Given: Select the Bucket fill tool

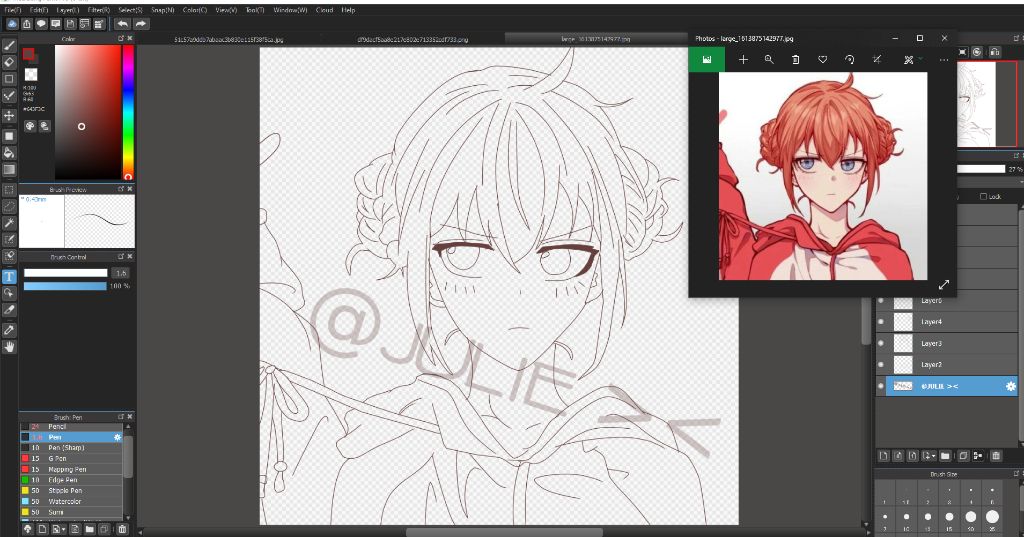Looking at the screenshot, I should pos(9,153).
